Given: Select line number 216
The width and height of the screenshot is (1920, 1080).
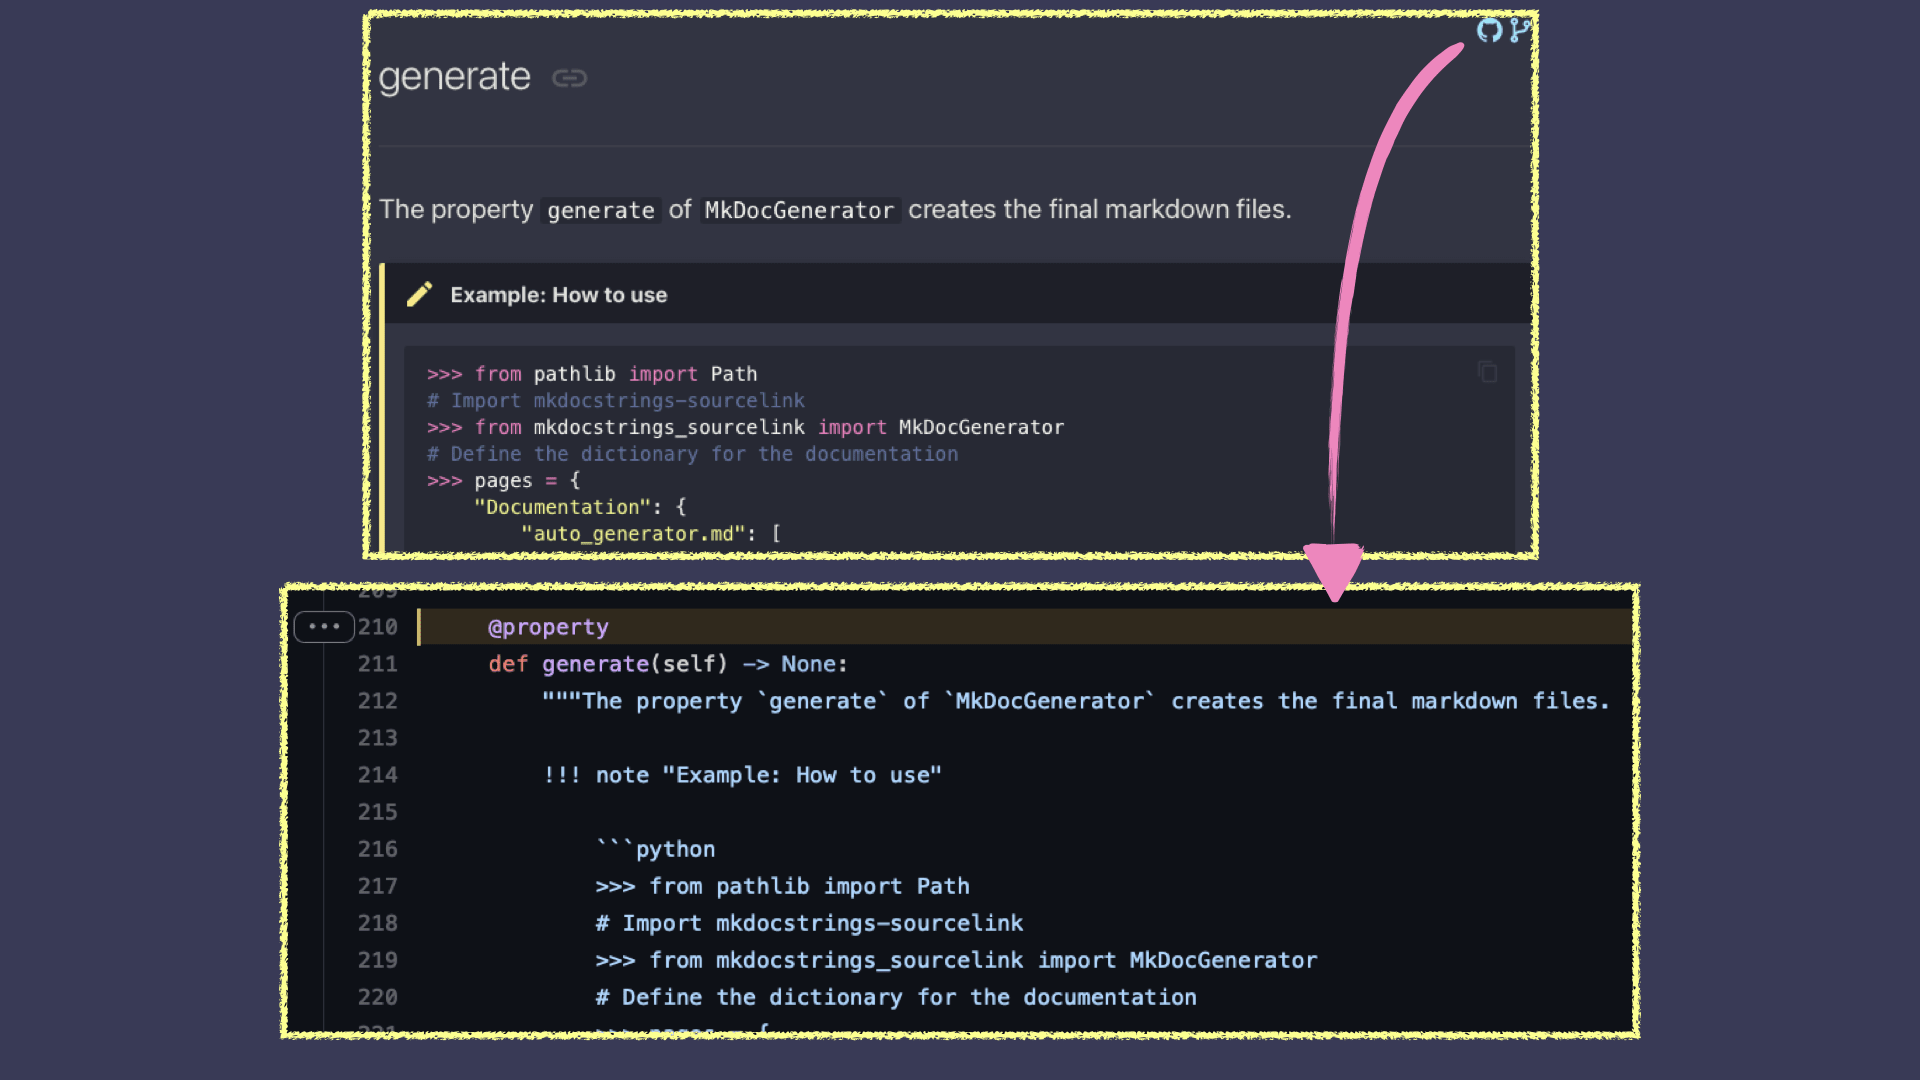Looking at the screenshot, I should click(x=377, y=849).
